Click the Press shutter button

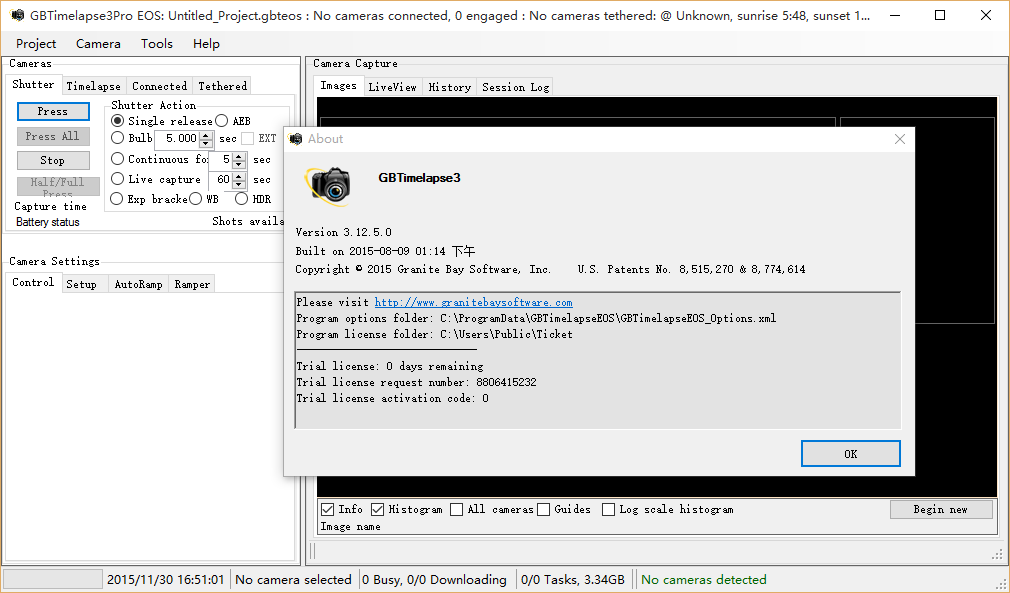click(53, 111)
